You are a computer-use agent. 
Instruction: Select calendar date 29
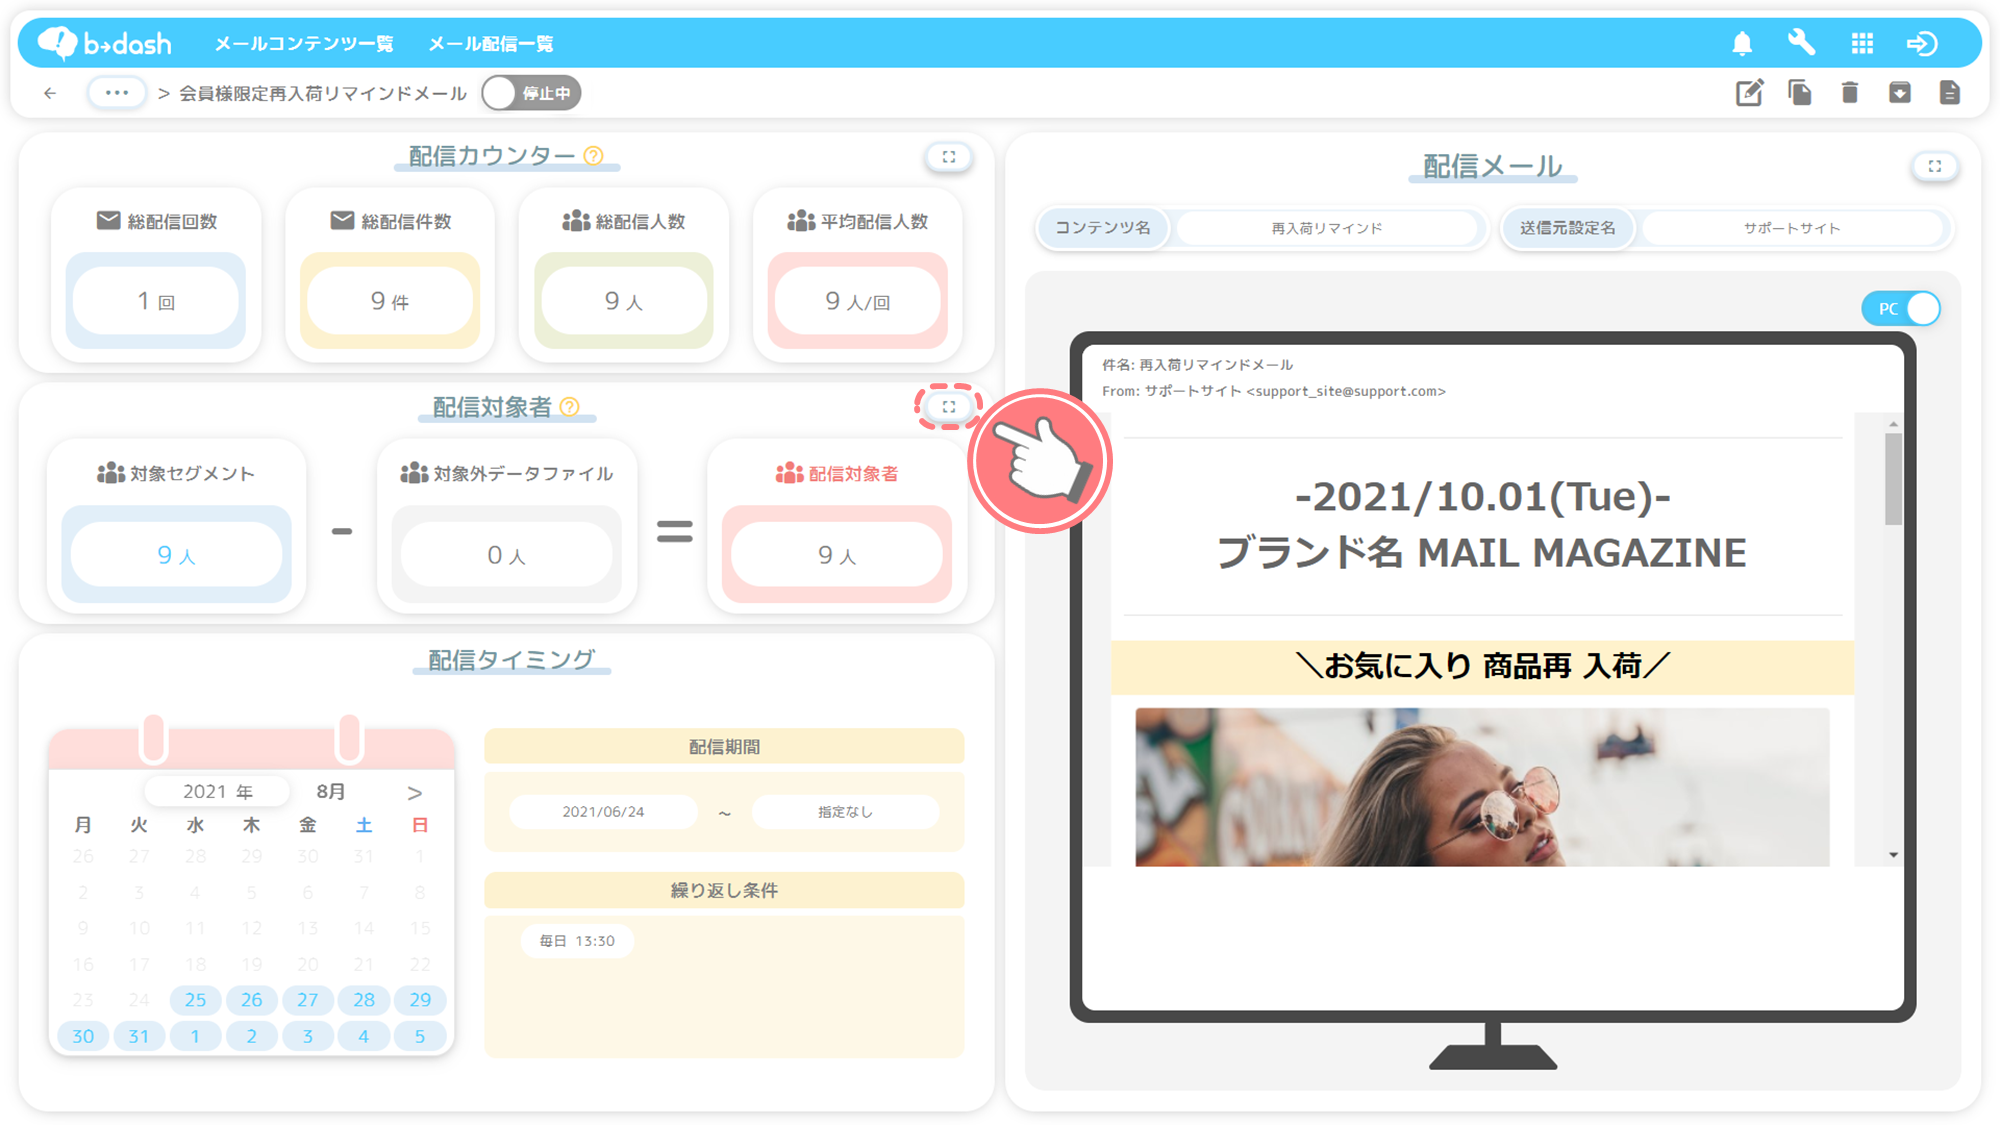420,1000
